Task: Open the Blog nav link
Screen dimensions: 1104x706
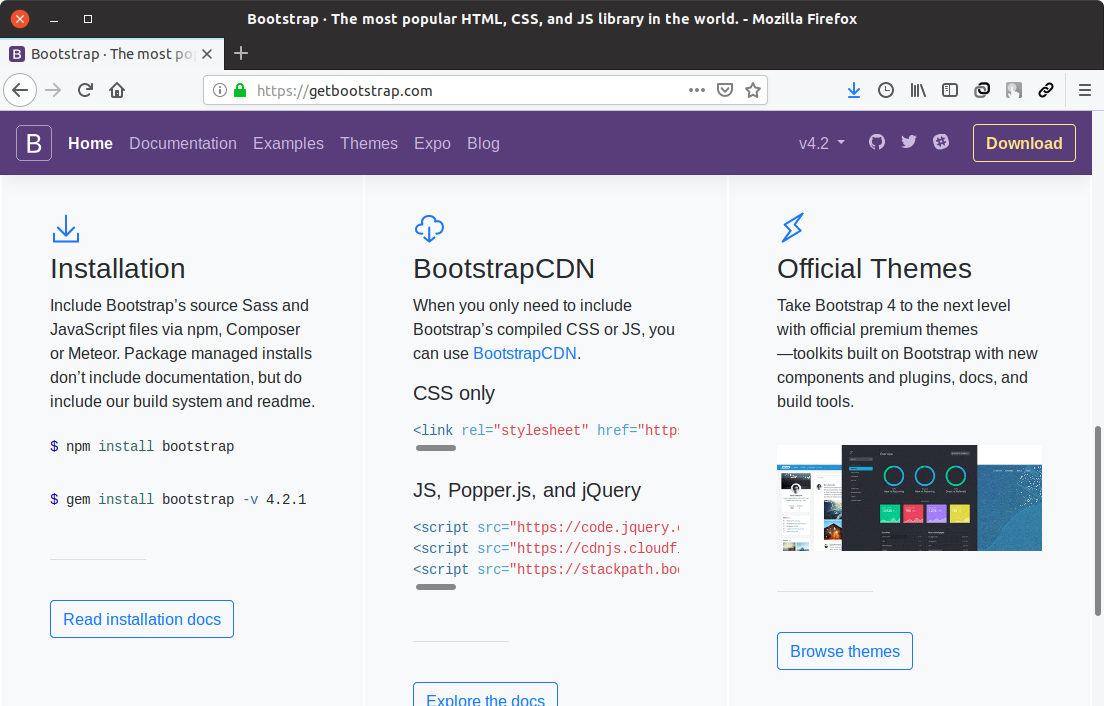Action: tap(483, 143)
